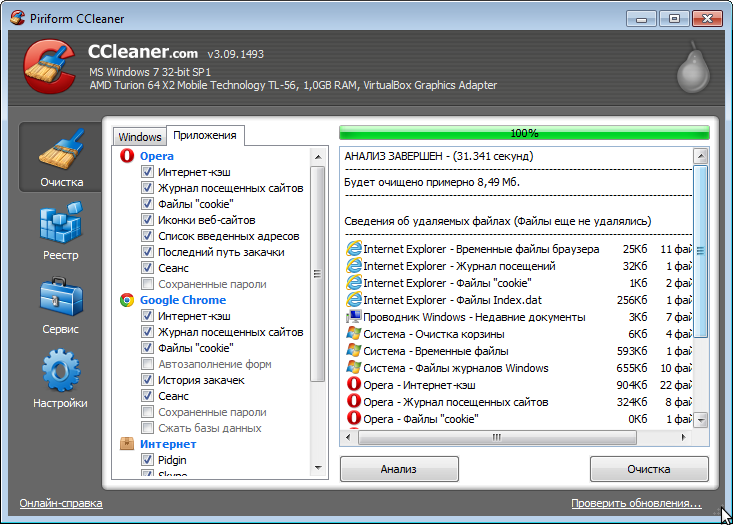Uncheck Opera Журнал посещенных сайтов
This screenshot has height=525, width=733.
point(147,187)
